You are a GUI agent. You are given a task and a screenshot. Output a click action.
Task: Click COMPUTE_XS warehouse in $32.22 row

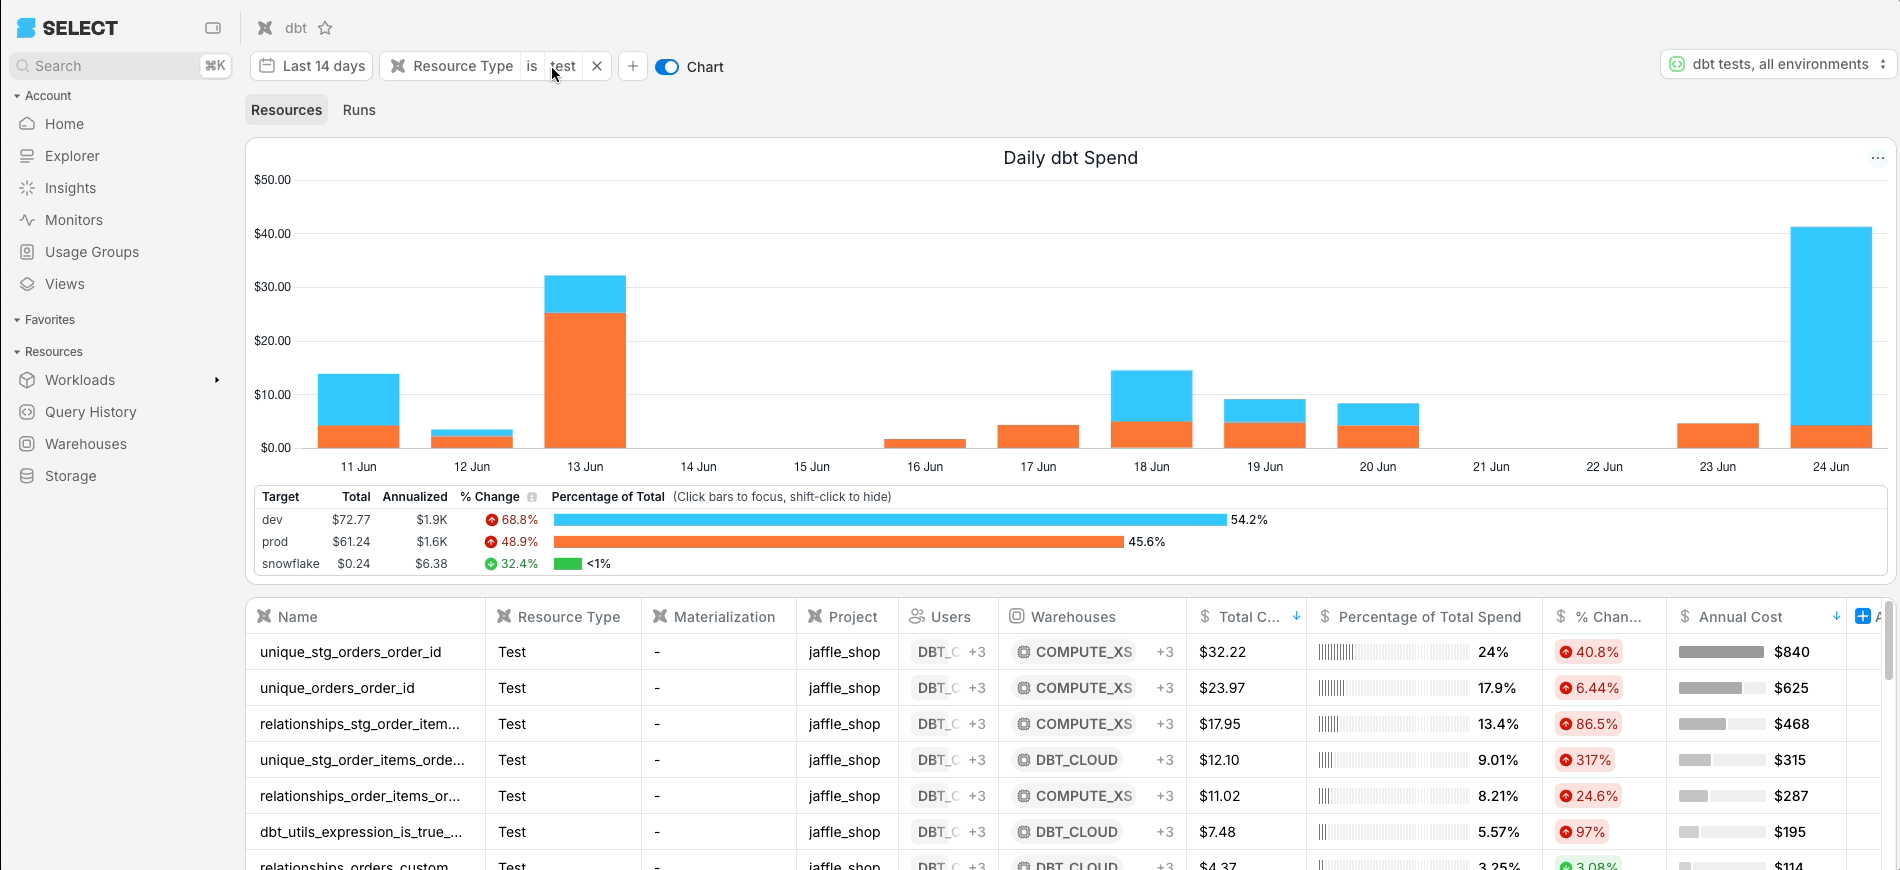coord(1074,652)
